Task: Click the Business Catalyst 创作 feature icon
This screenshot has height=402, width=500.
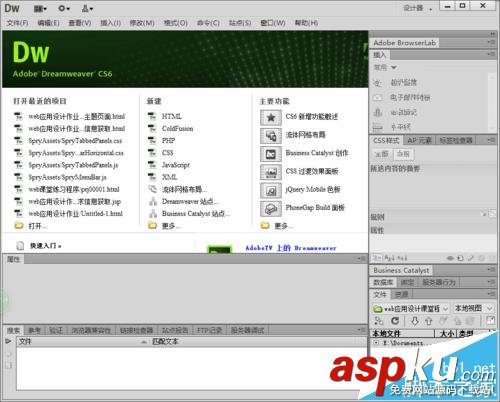Action: click(271, 154)
